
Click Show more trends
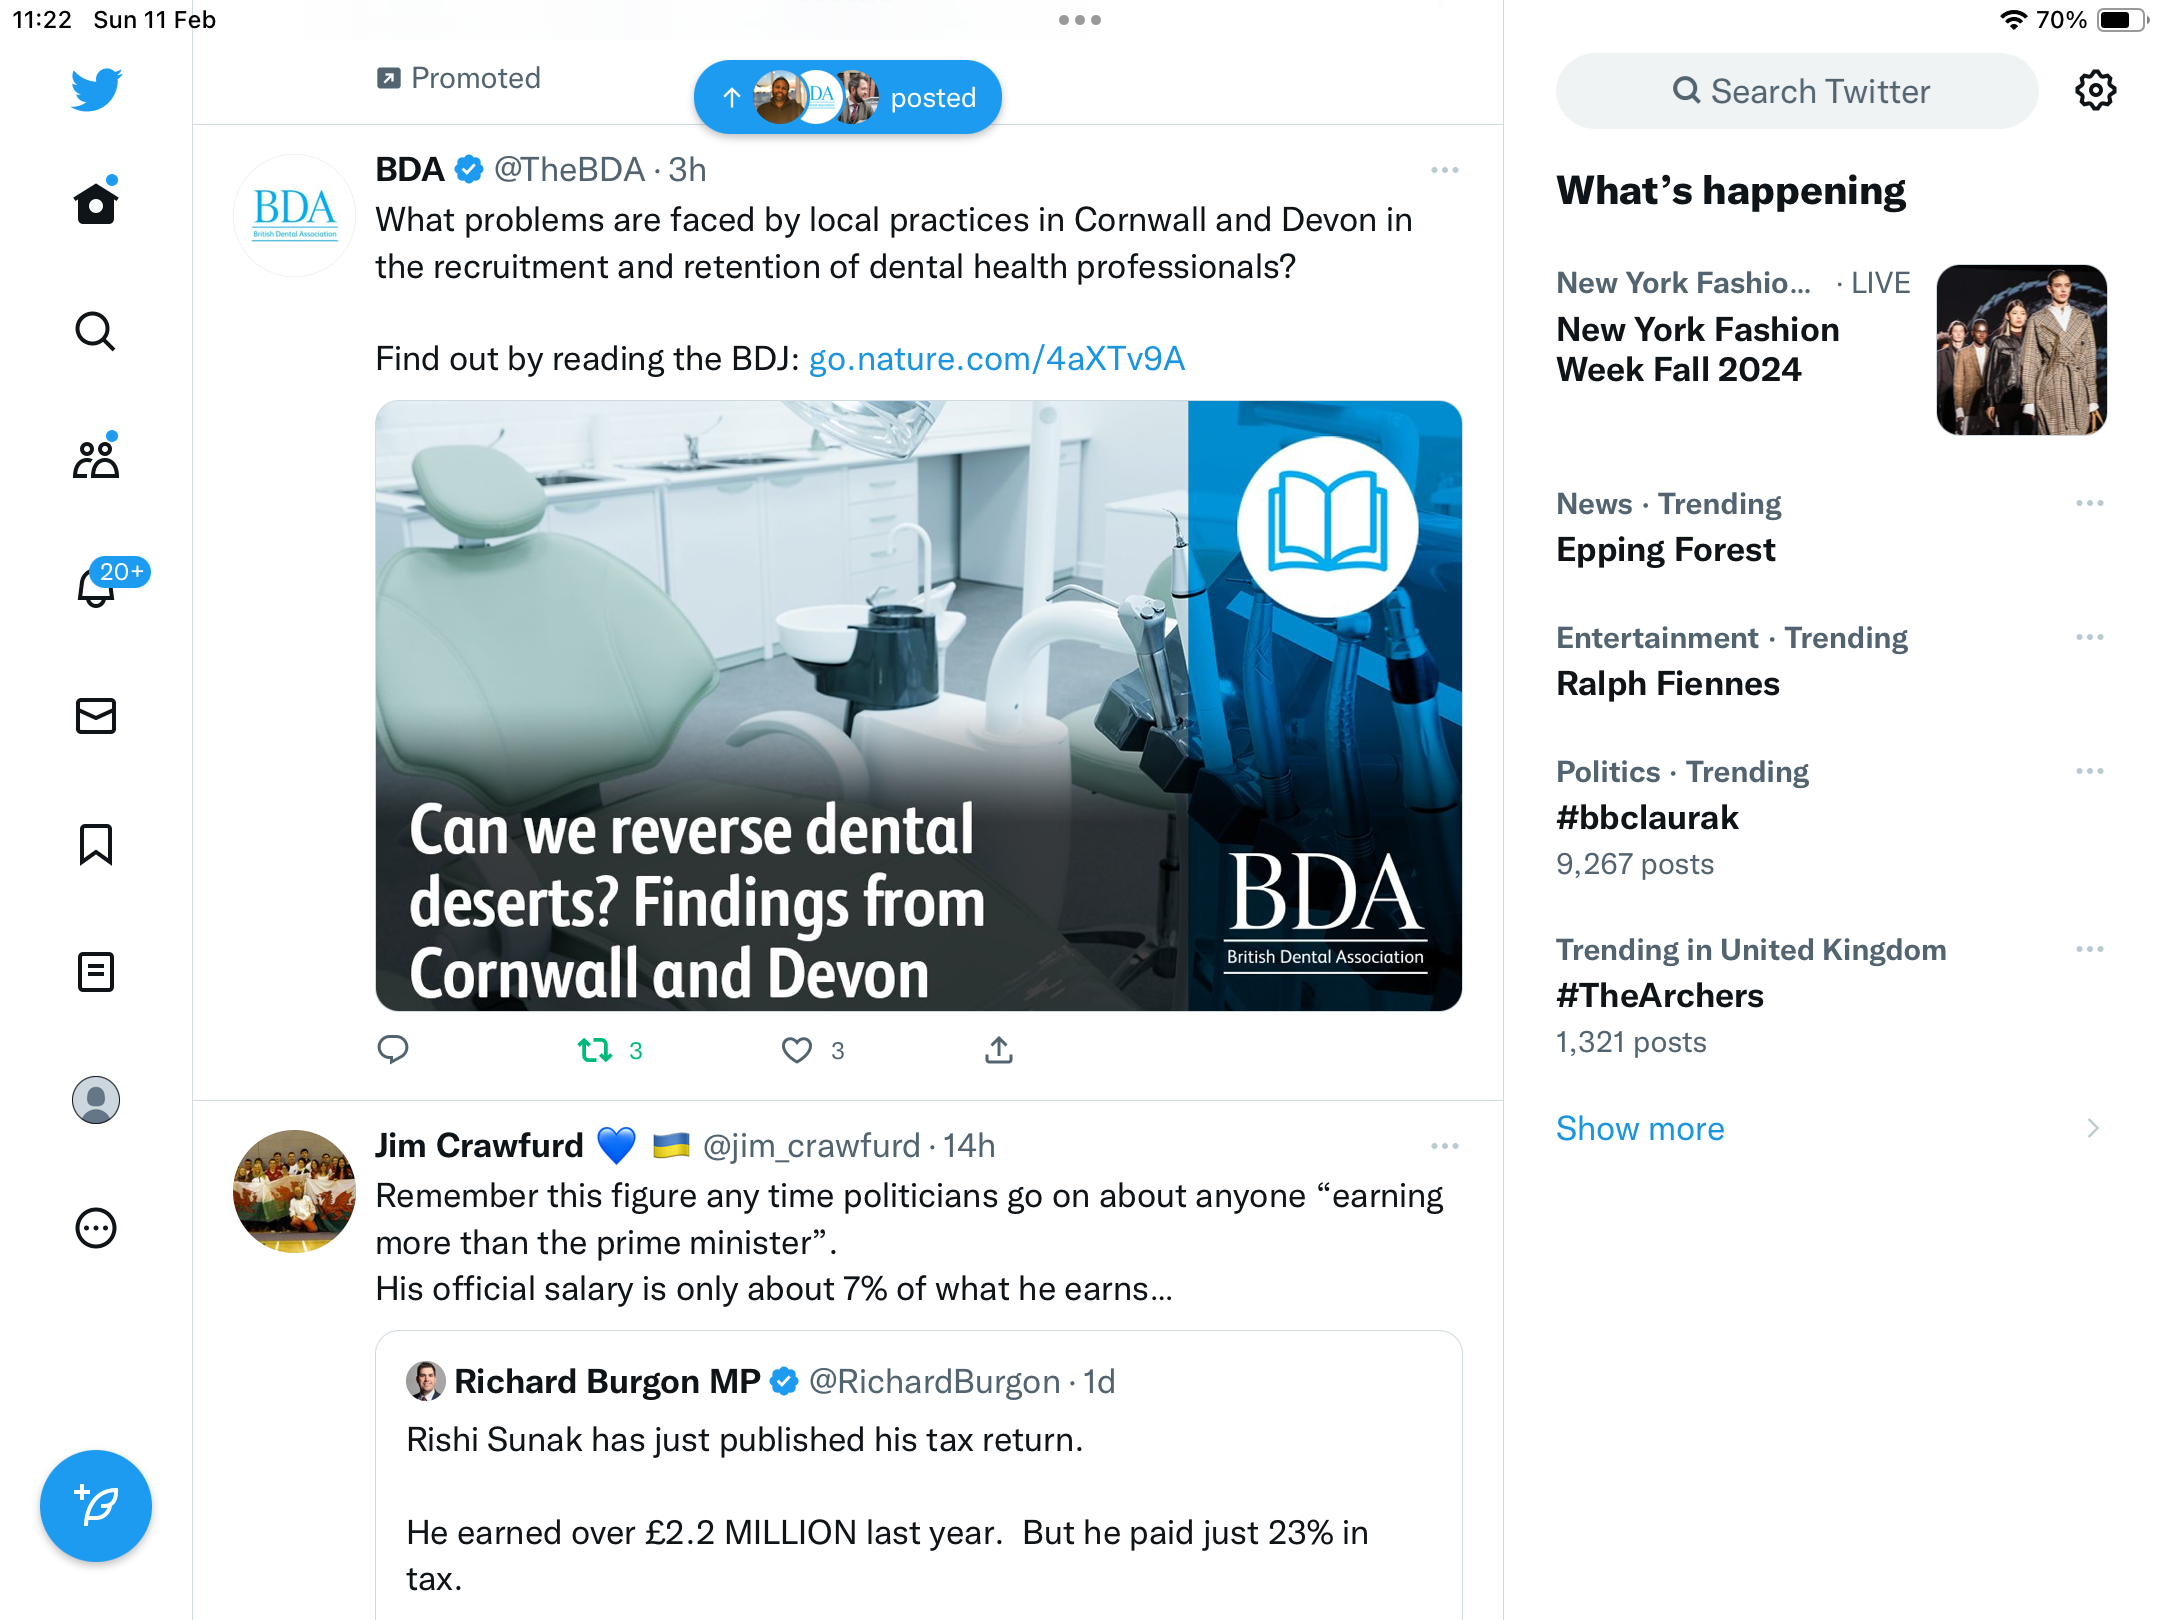[x=1640, y=1129]
